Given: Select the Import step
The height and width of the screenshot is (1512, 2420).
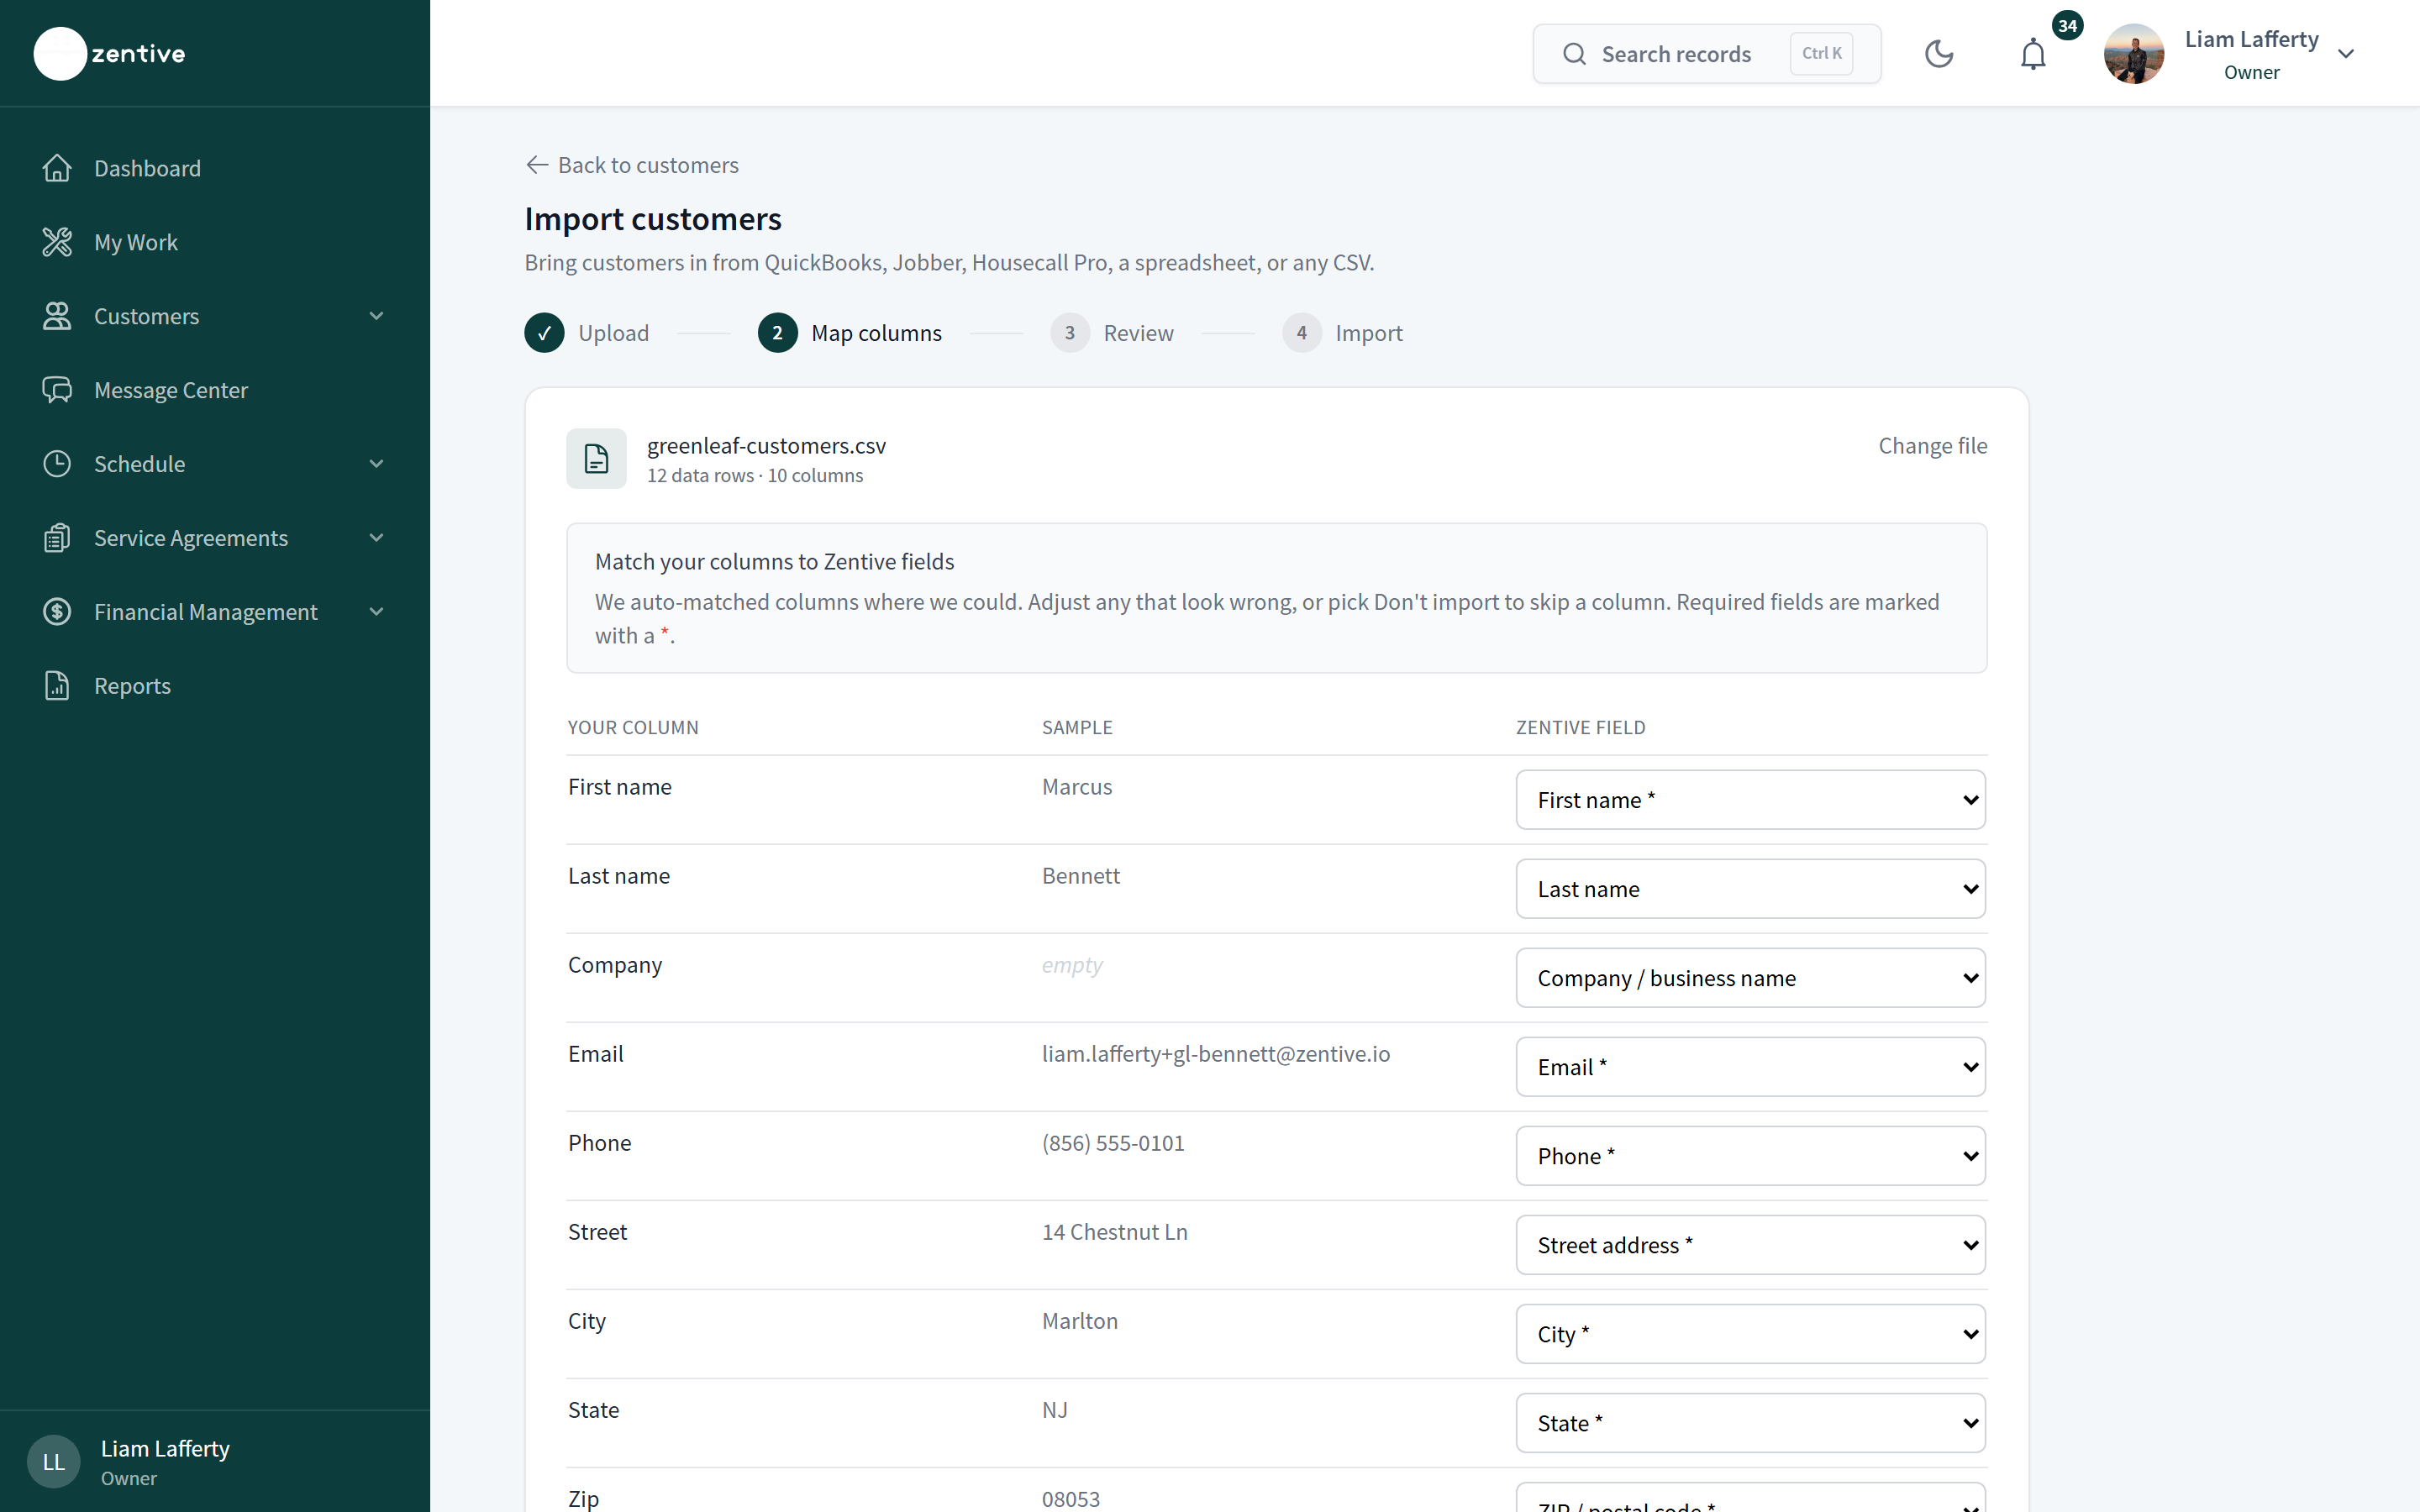Looking at the screenshot, I should tap(1342, 333).
